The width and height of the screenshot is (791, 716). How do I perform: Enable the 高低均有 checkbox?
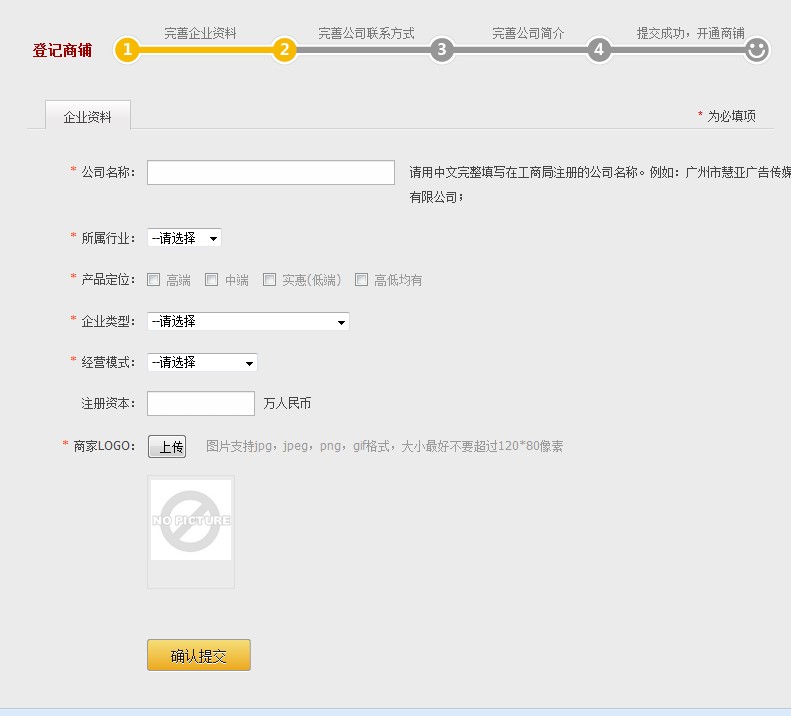click(362, 280)
